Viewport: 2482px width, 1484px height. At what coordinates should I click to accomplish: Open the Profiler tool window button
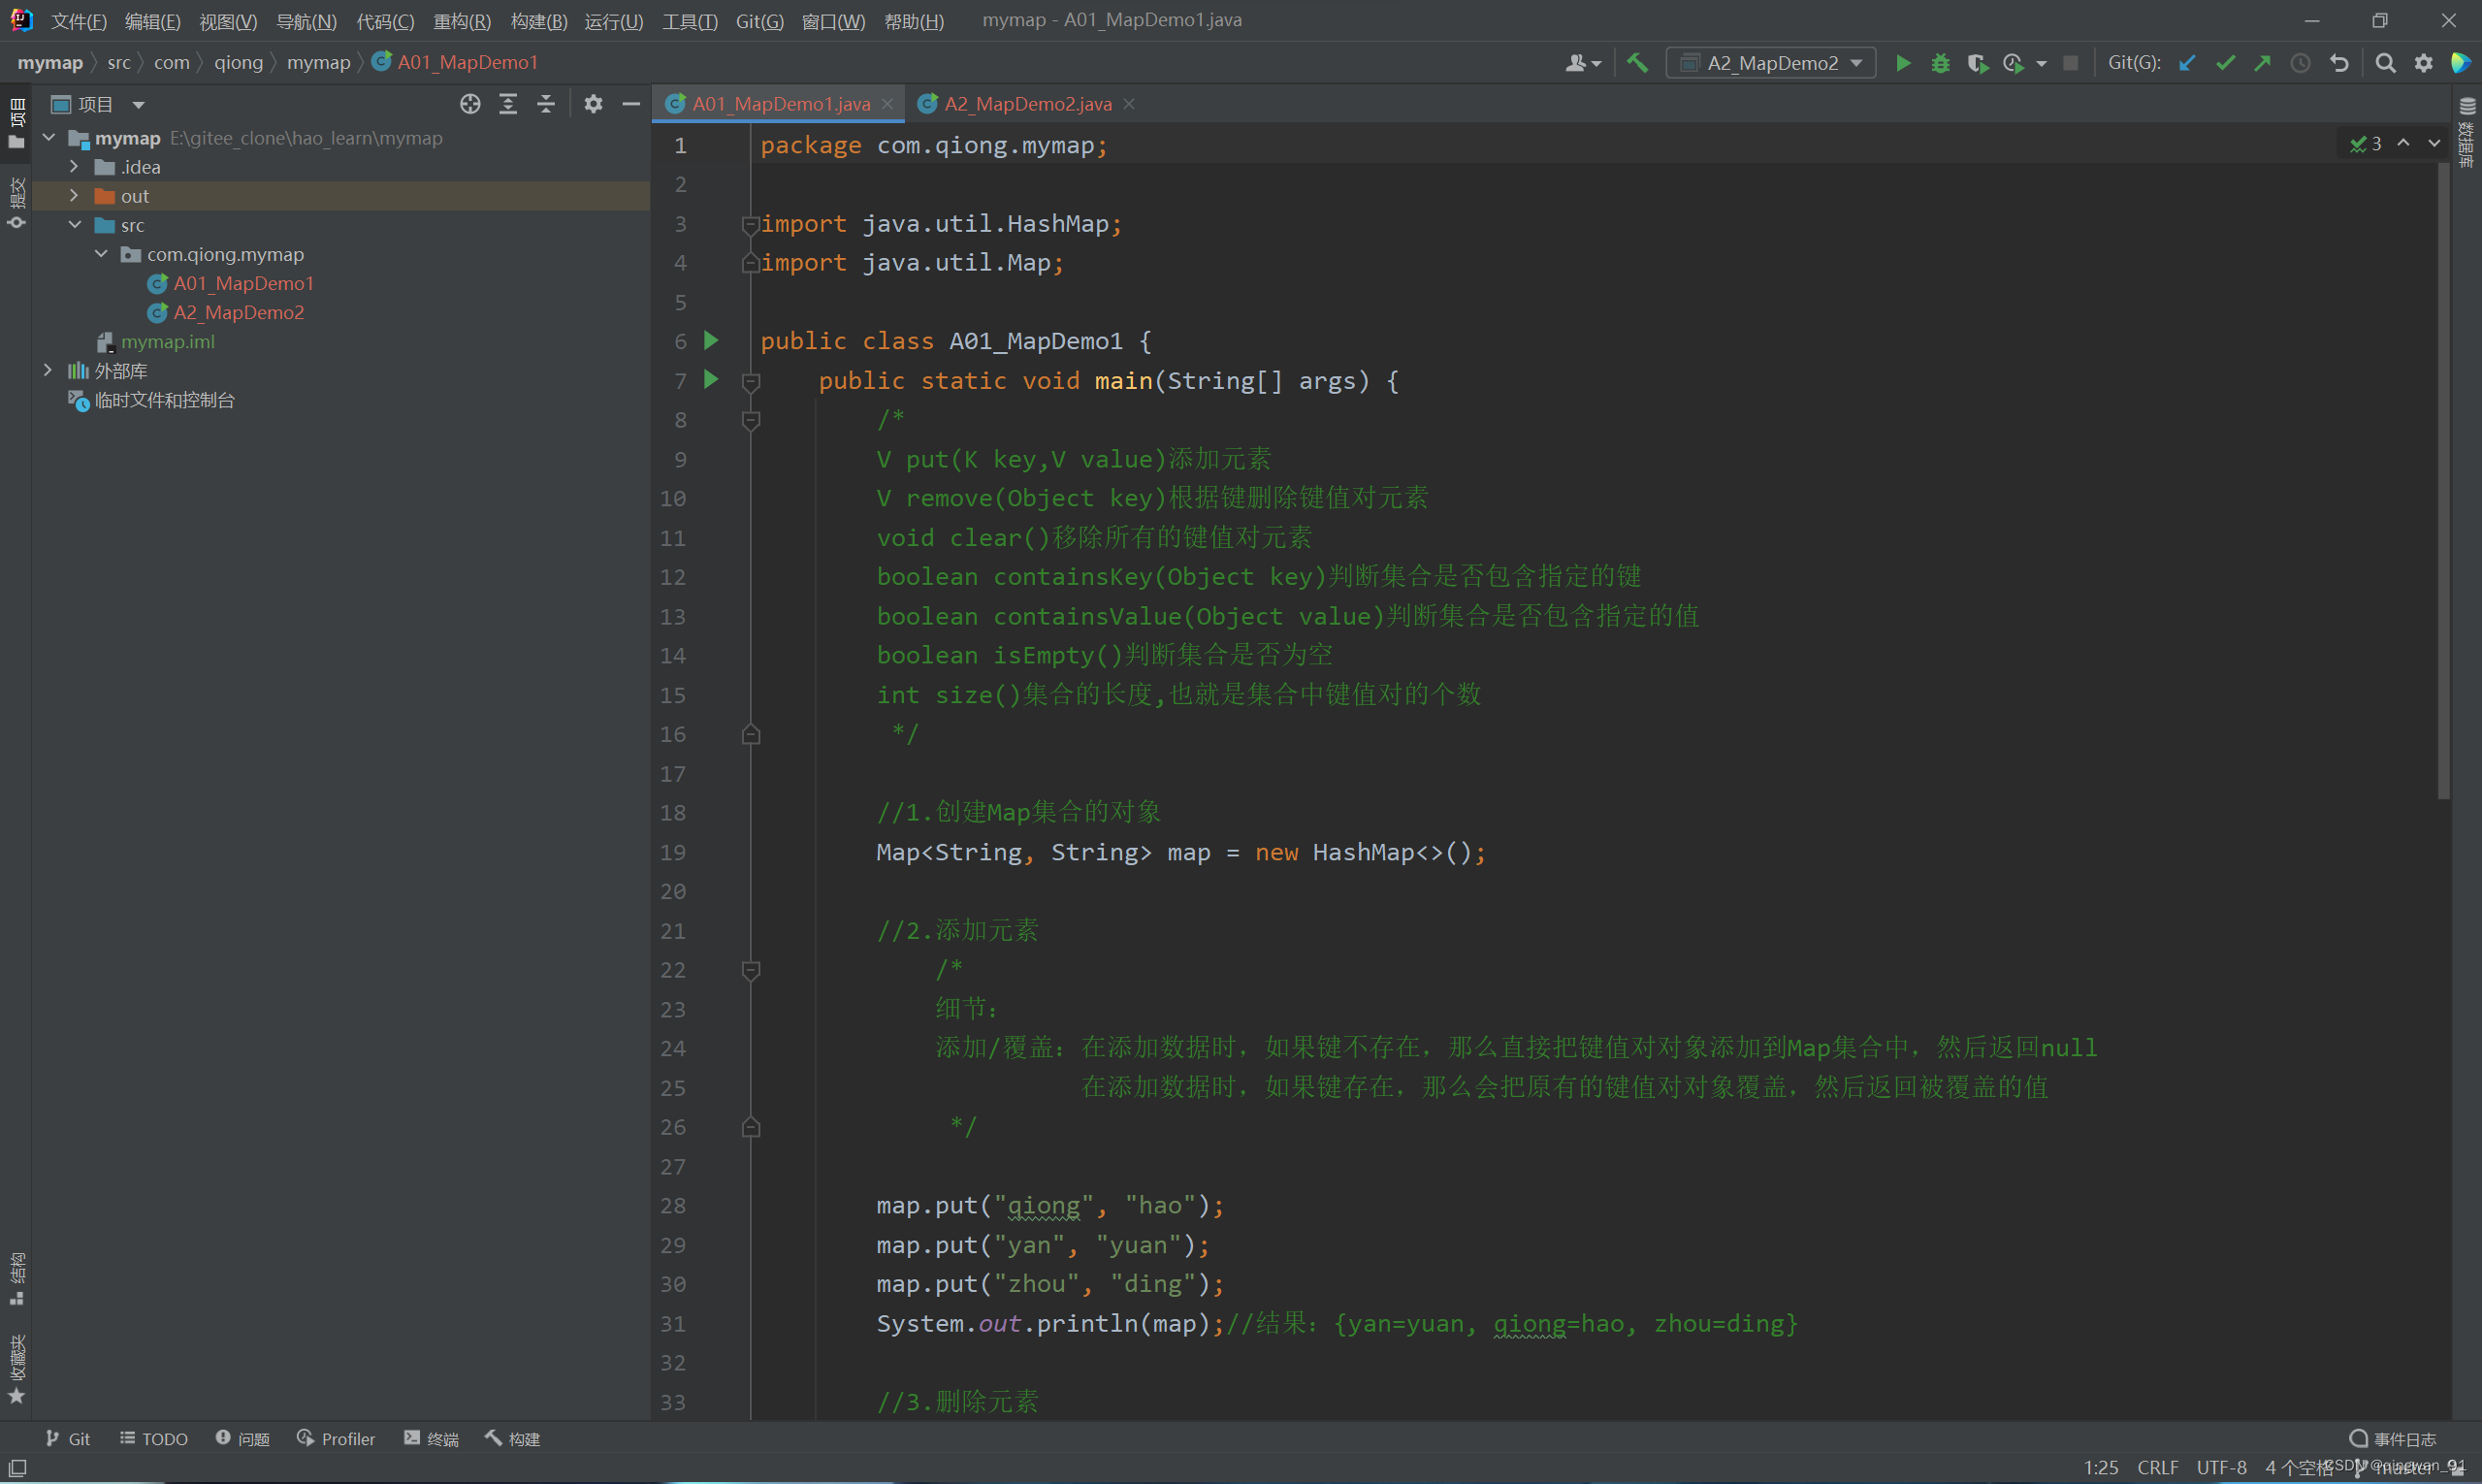pos(336,1438)
